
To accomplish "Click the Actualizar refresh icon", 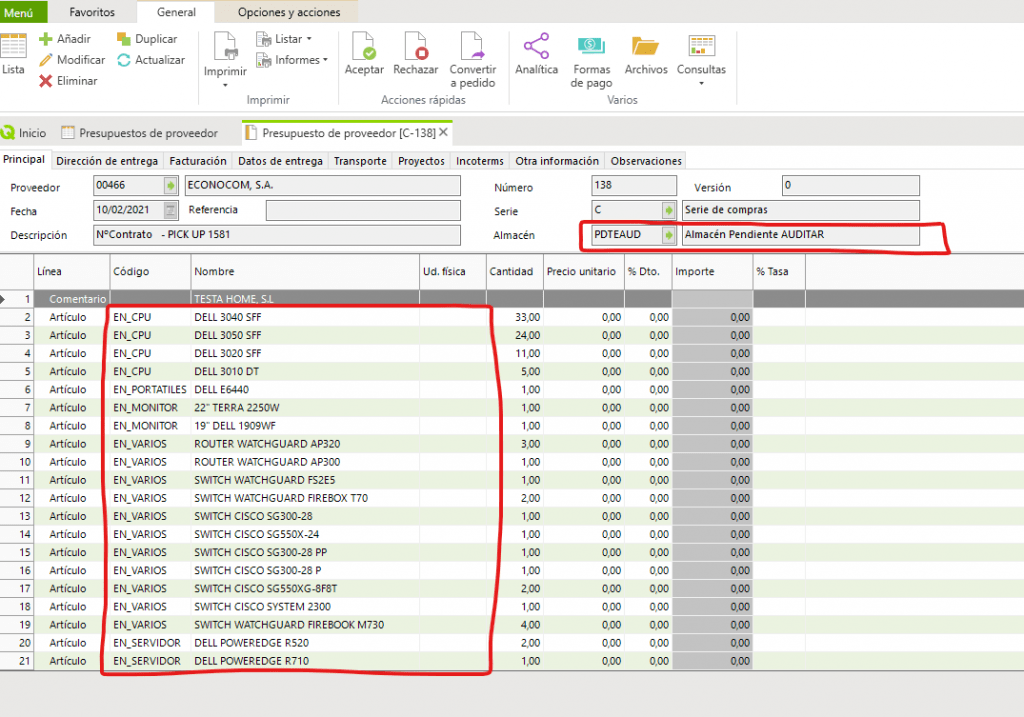I will click(123, 60).
